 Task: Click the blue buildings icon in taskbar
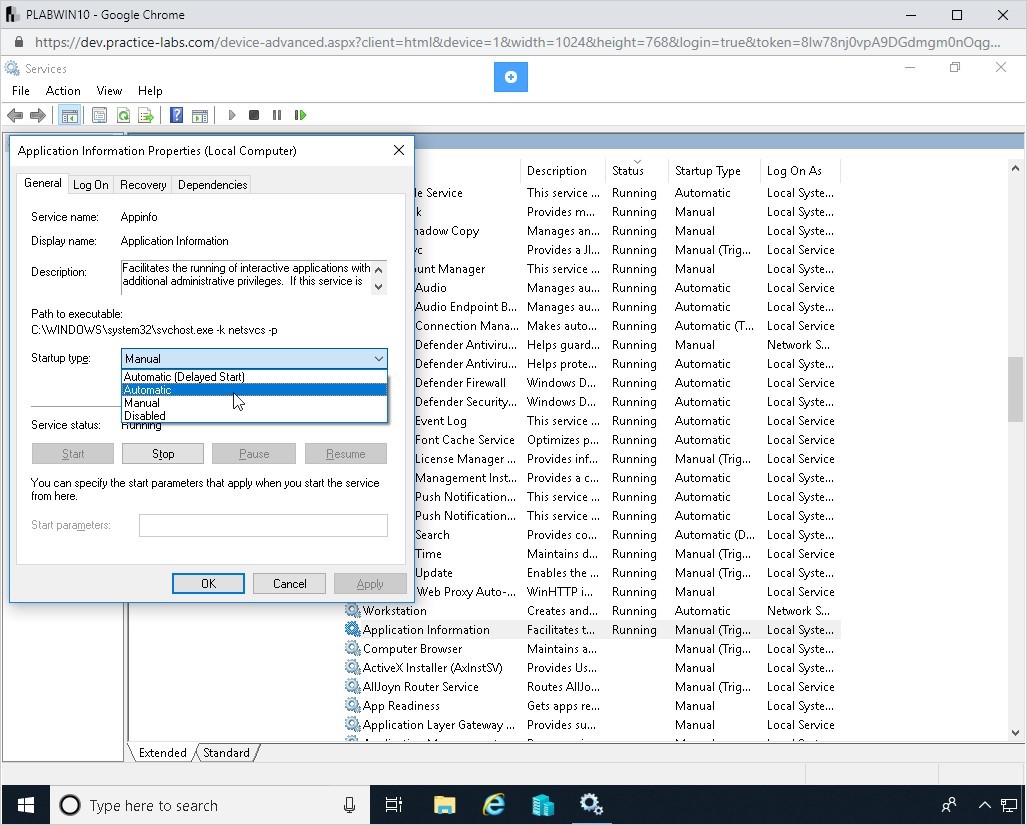click(542, 805)
